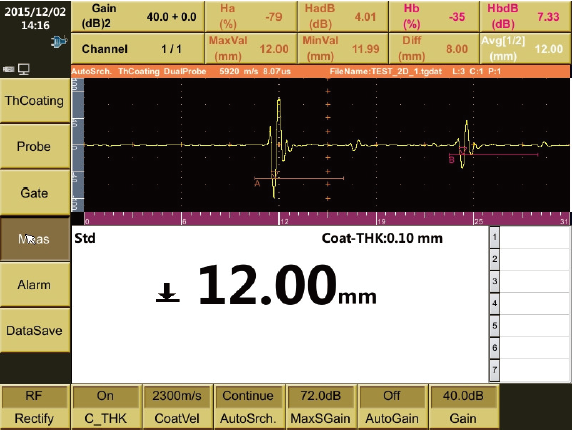This screenshot has width=572, height=430.
Task: Click the USB storage status icon
Action: click(x=8, y=69)
